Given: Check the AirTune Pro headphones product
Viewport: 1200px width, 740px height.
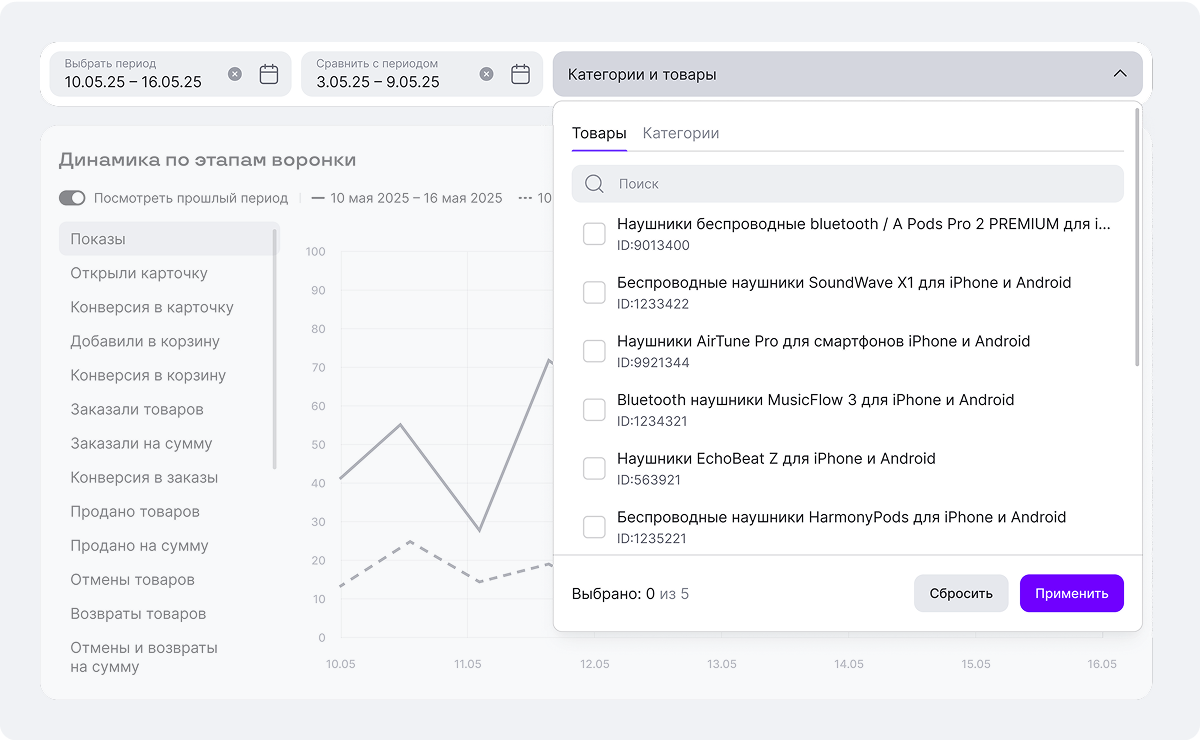Looking at the screenshot, I should tap(594, 351).
